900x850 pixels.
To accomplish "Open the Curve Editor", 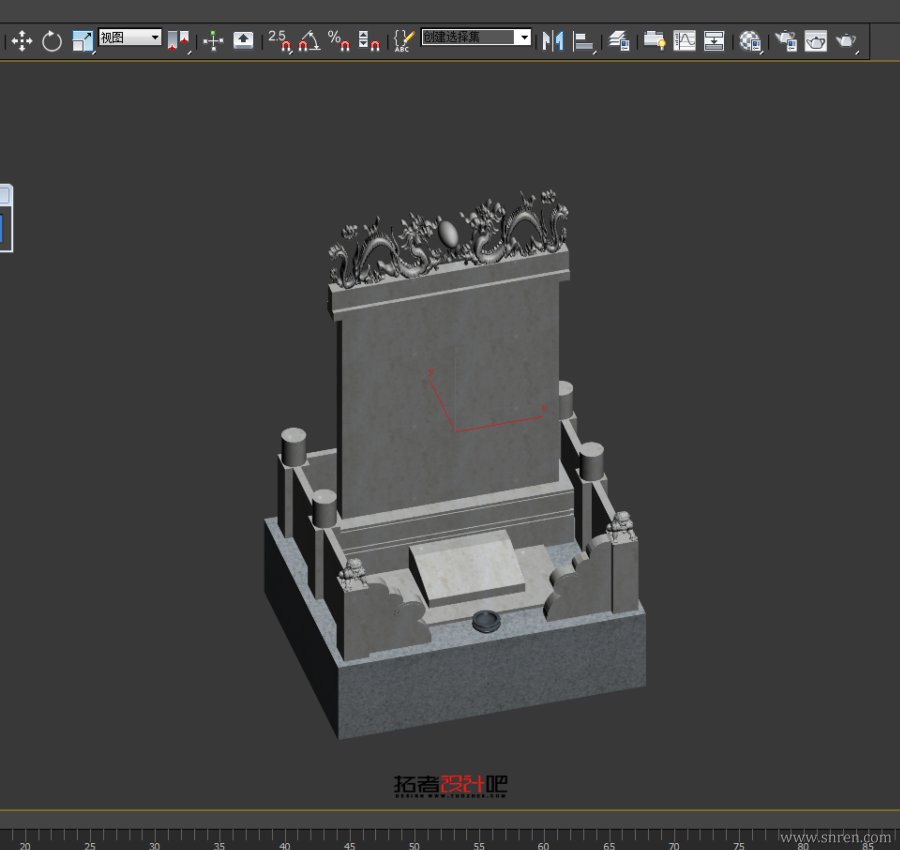I will point(685,41).
